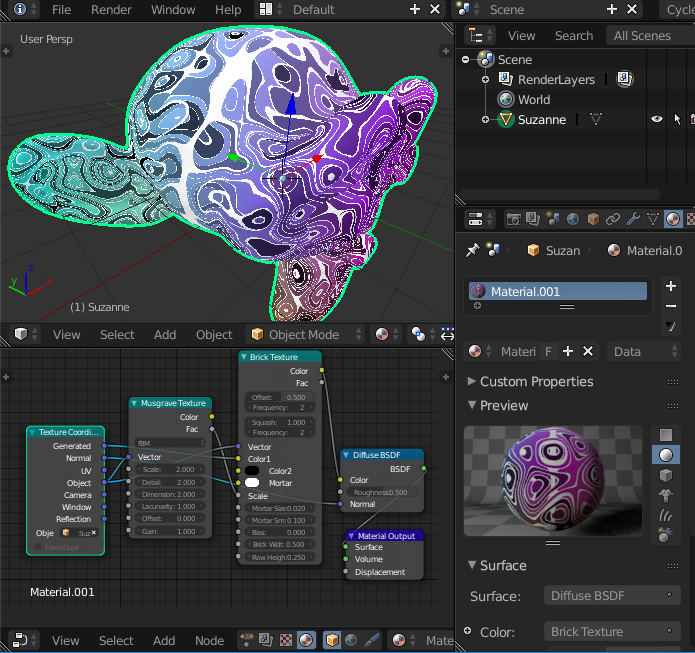Open the World properties globe tab
Screen dimensions: 695x653
click(573, 219)
